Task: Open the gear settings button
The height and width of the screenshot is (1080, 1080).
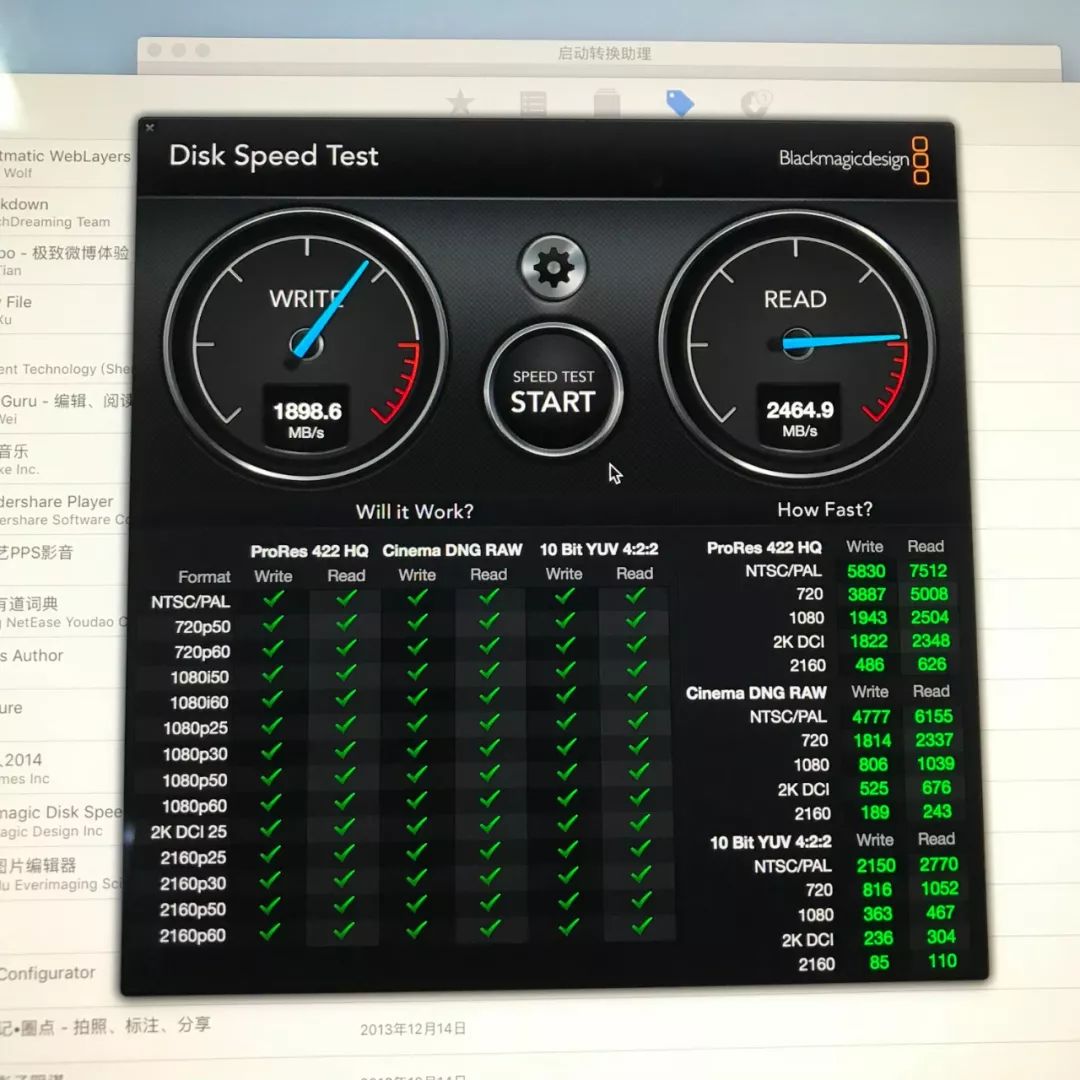Action: [553, 268]
